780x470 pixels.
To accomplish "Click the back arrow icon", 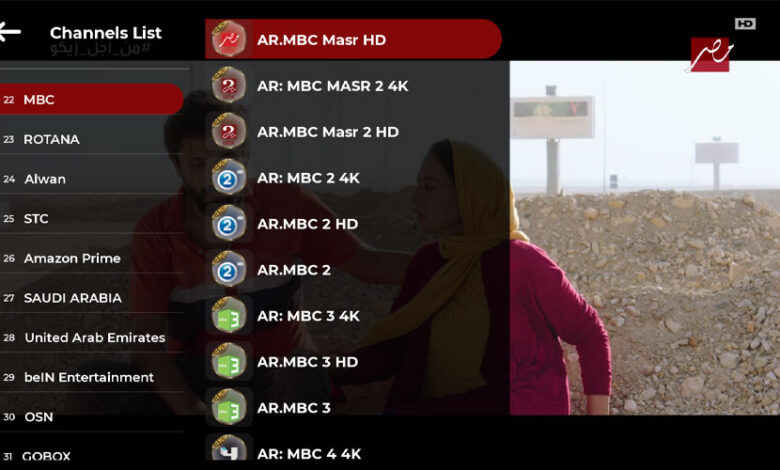I will 9,32.
